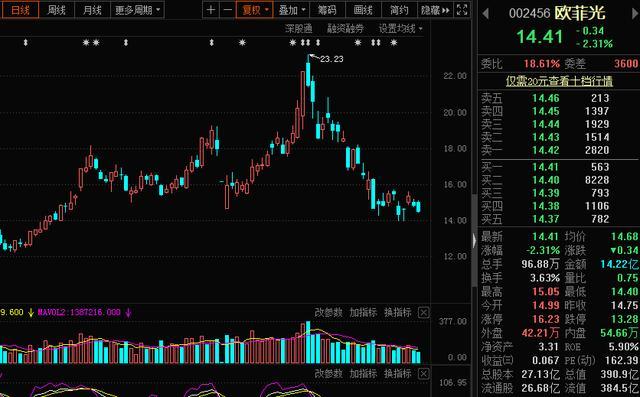Click 加指标 in the bottom indicator panel

[x=363, y=373]
